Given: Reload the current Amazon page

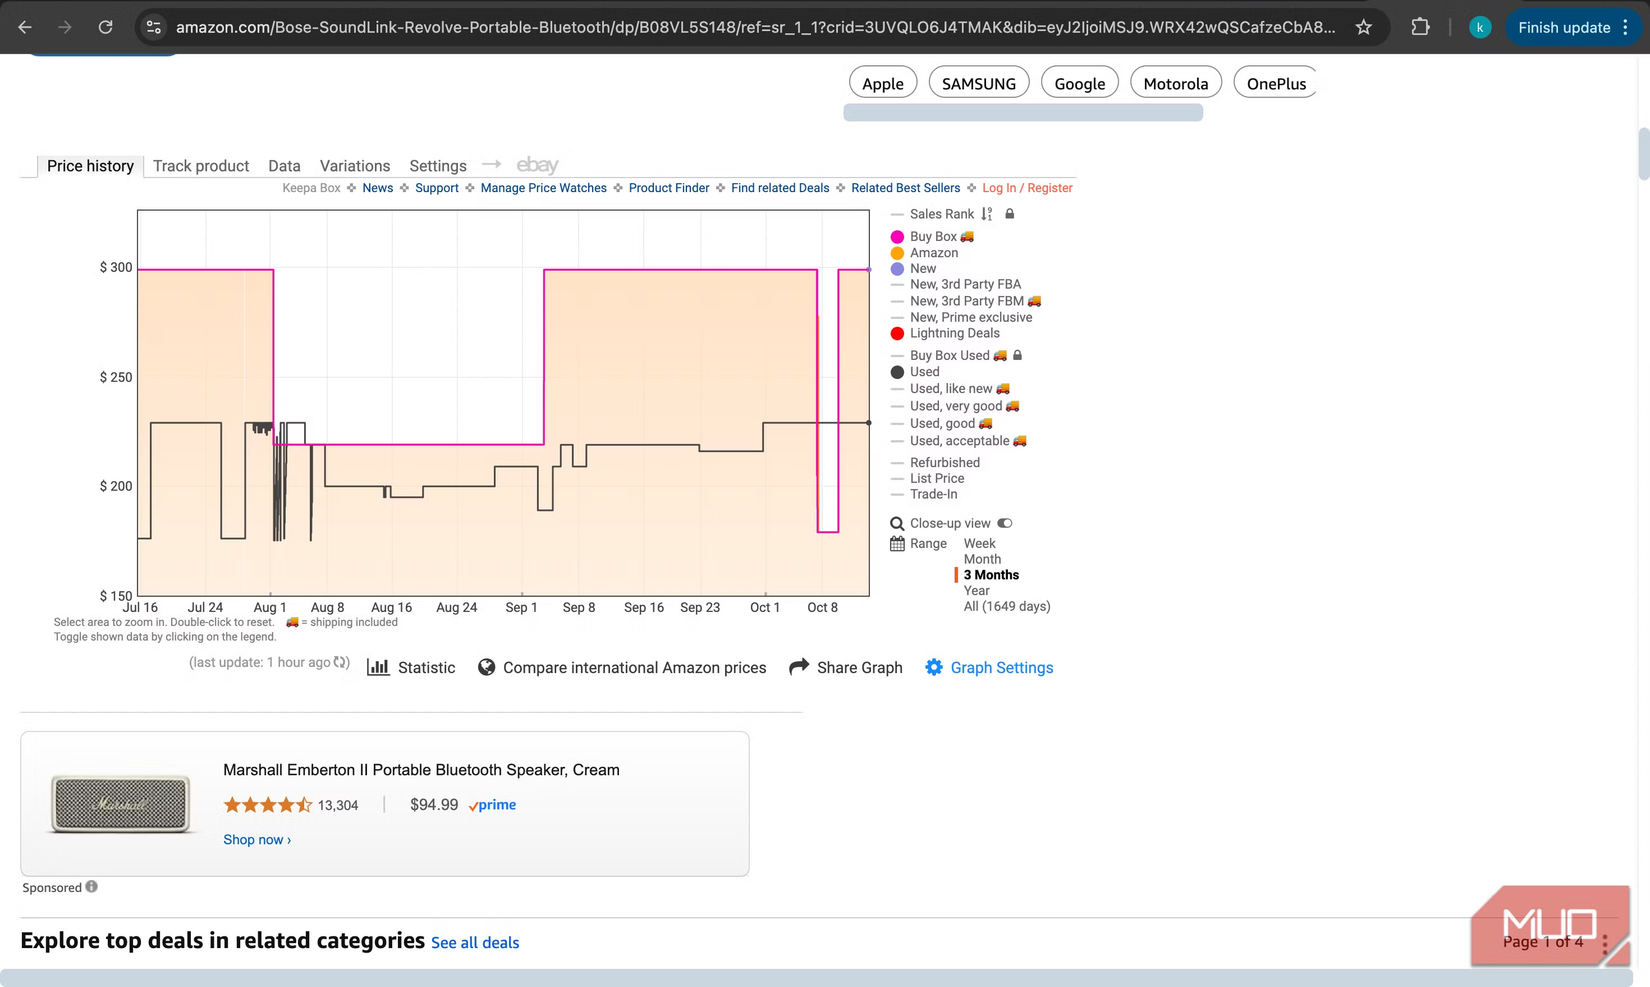Looking at the screenshot, I should pos(105,27).
